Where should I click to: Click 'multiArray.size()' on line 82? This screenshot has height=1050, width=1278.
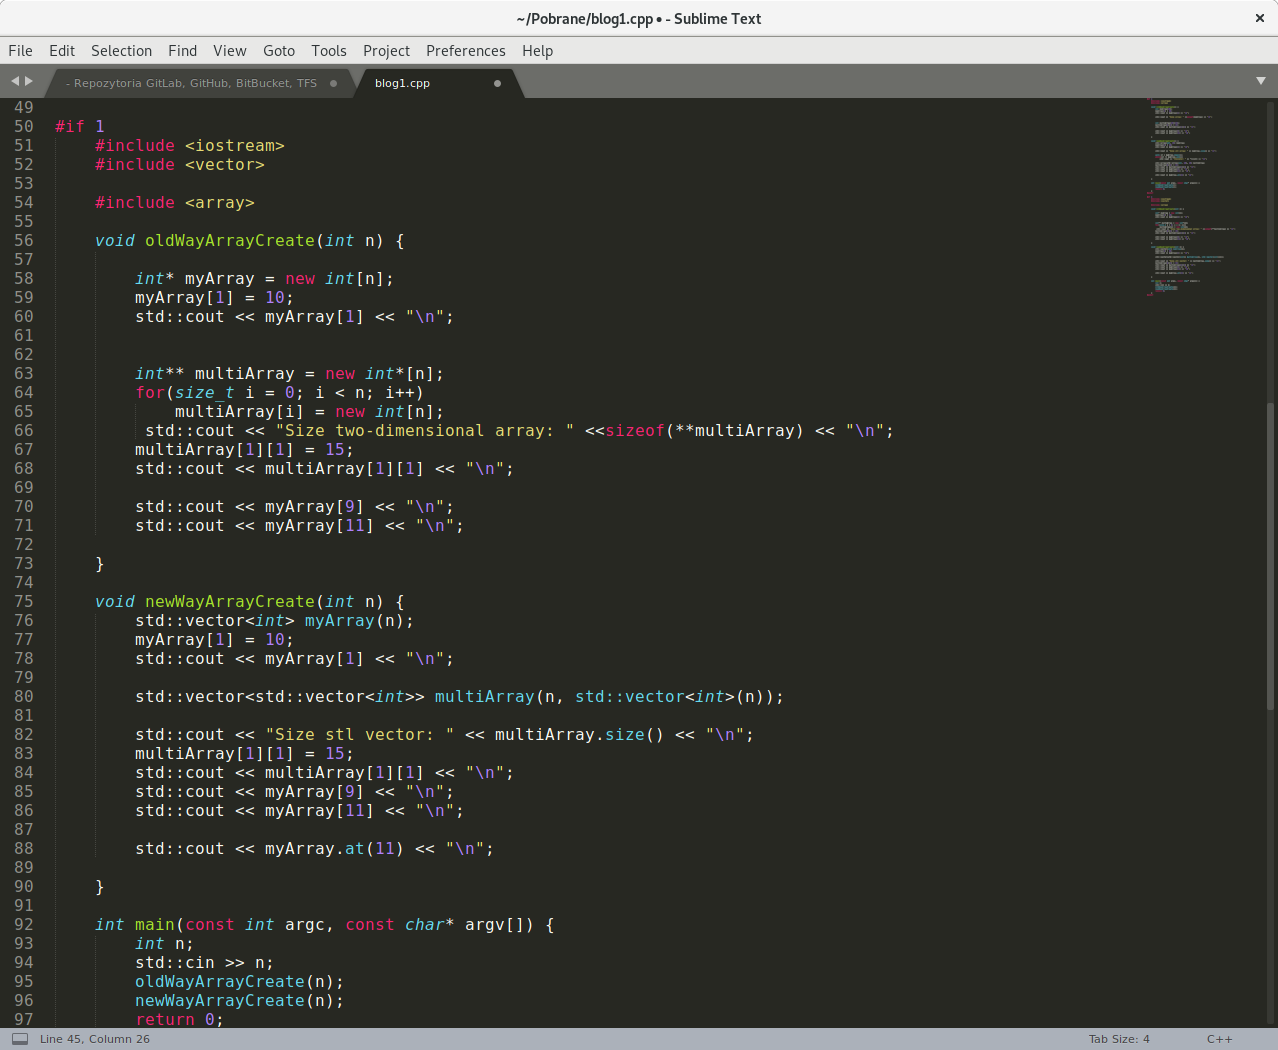(x=580, y=734)
